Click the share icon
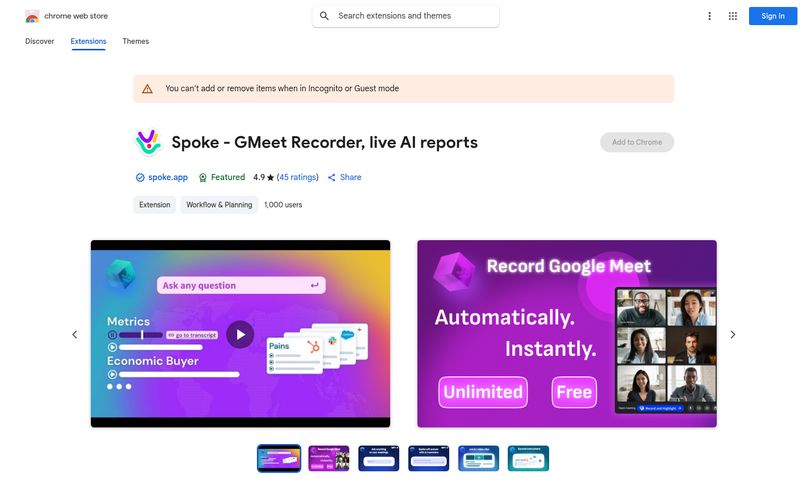This screenshot has height=496, width=800. pyautogui.click(x=332, y=178)
